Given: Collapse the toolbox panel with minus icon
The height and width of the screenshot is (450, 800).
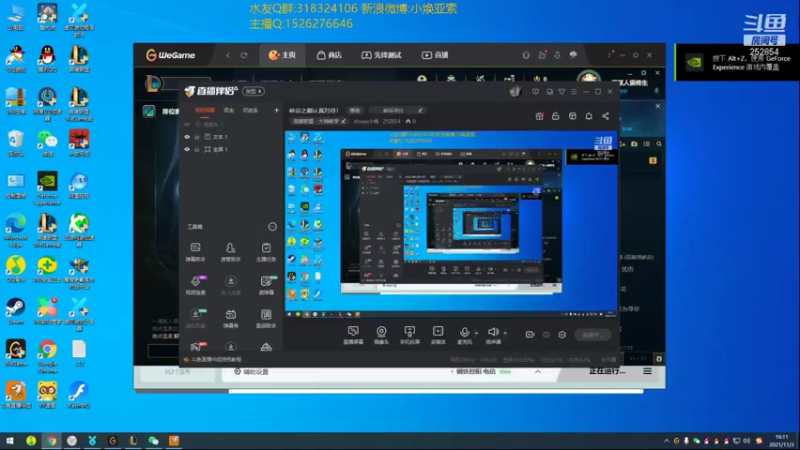Looking at the screenshot, I should tap(272, 227).
